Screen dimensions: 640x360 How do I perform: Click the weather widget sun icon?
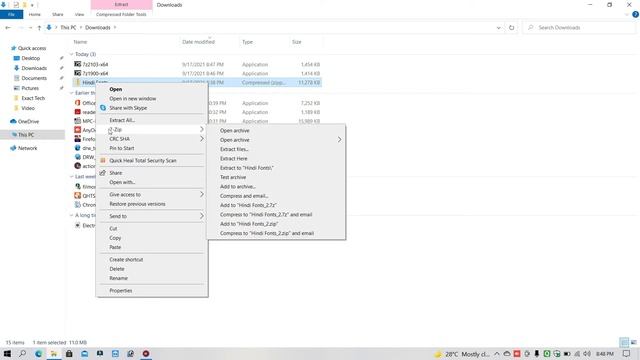(x=438, y=354)
